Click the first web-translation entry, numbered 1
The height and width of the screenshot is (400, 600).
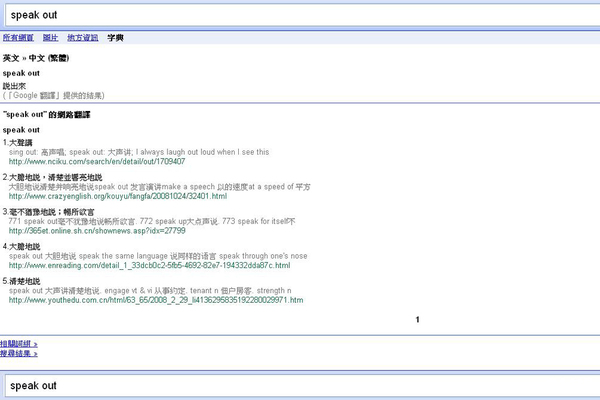point(18,143)
